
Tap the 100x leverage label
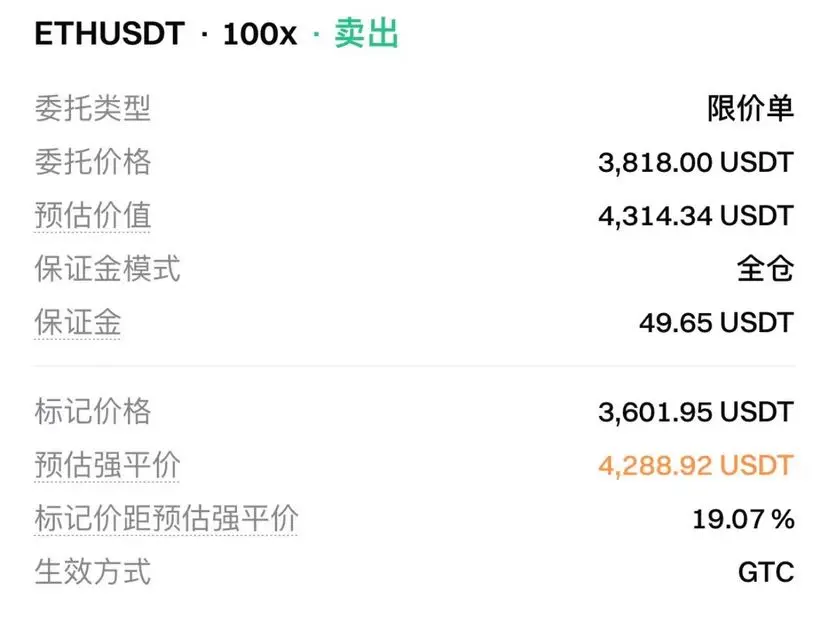click(260, 34)
